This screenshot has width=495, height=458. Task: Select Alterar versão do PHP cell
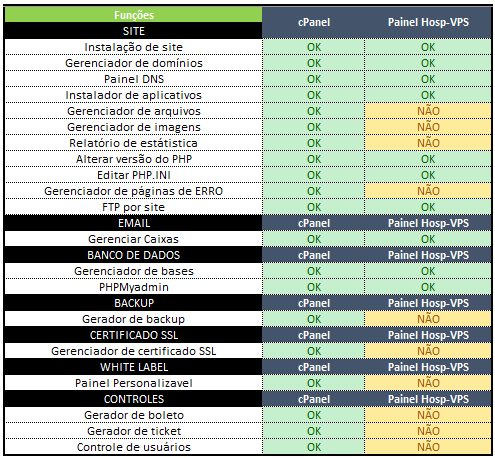point(134,159)
